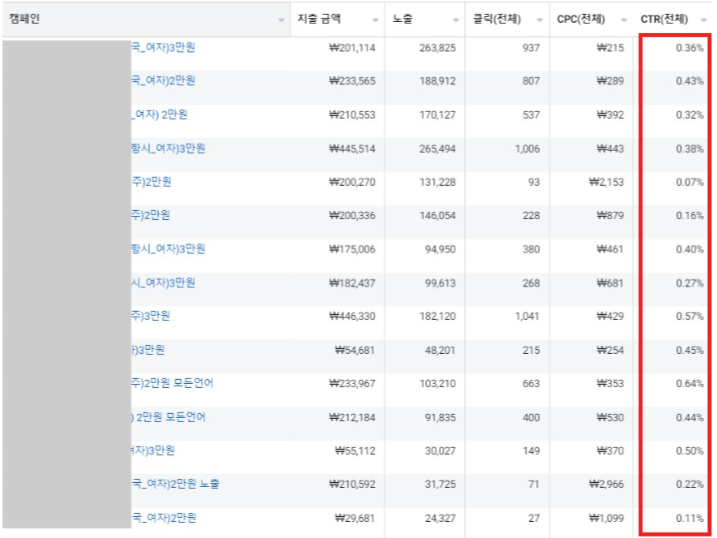This screenshot has width=717, height=538.
Task: Click the 국_여자)2만원 노출 campaign link
Action: (x=175, y=484)
